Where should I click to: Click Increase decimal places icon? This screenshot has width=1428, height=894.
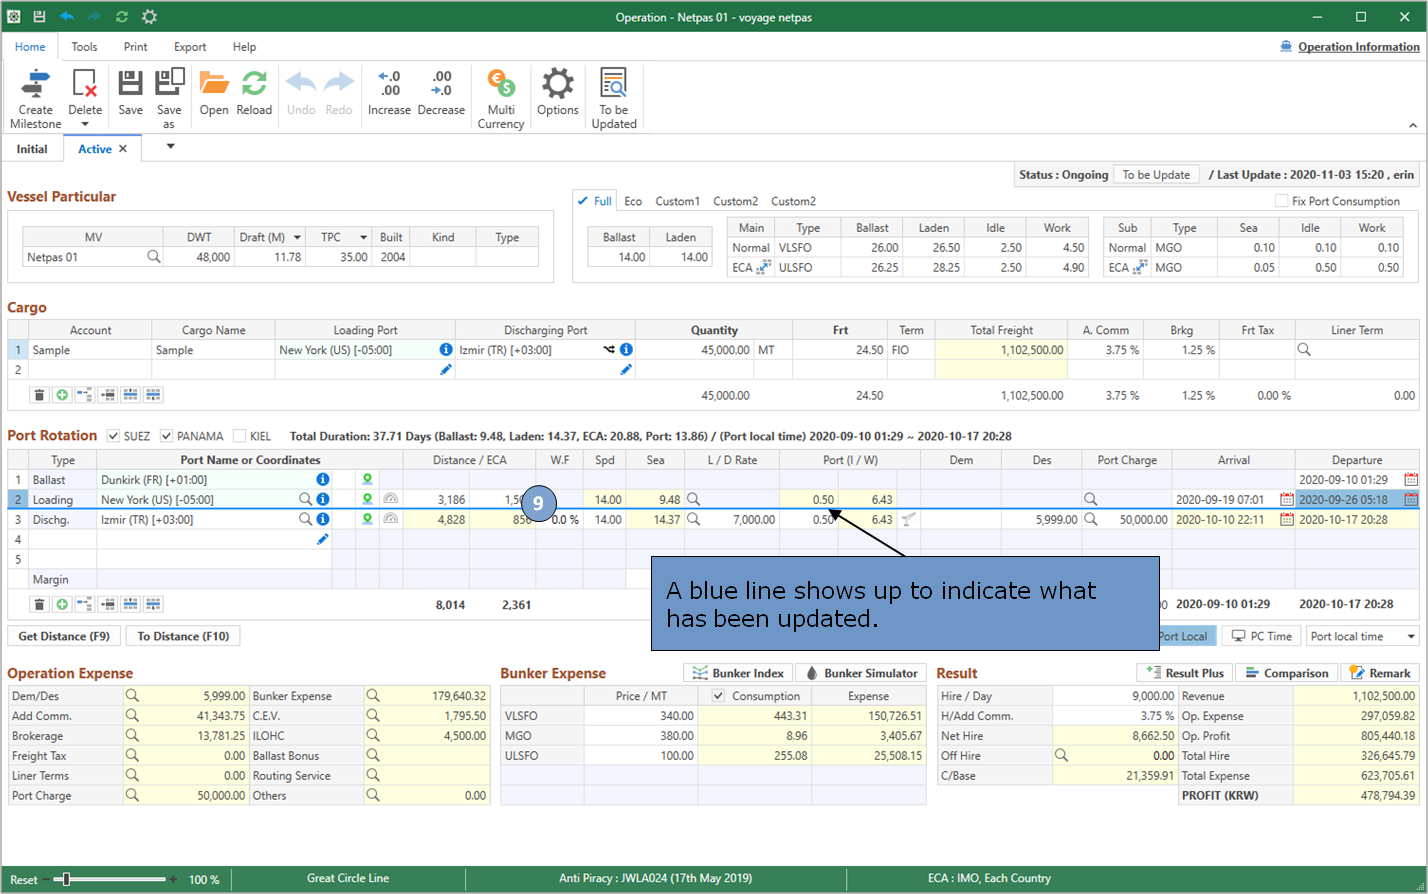[389, 85]
